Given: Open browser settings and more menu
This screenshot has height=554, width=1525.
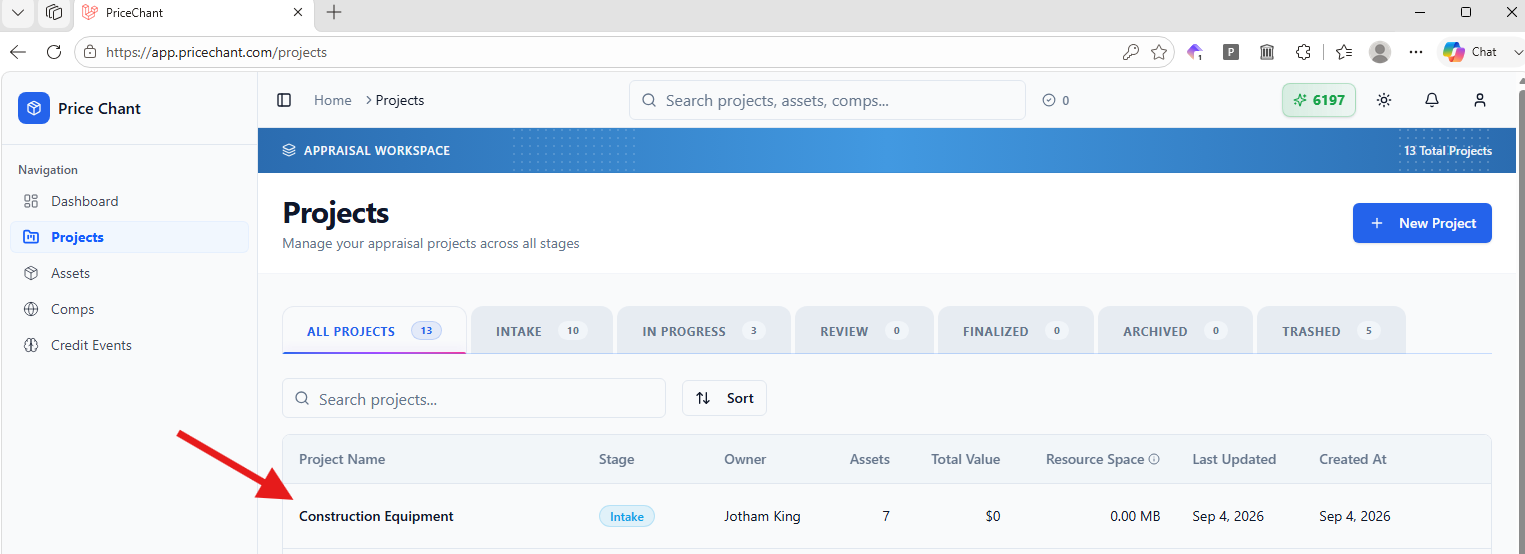Looking at the screenshot, I should pyautogui.click(x=1416, y=52).
